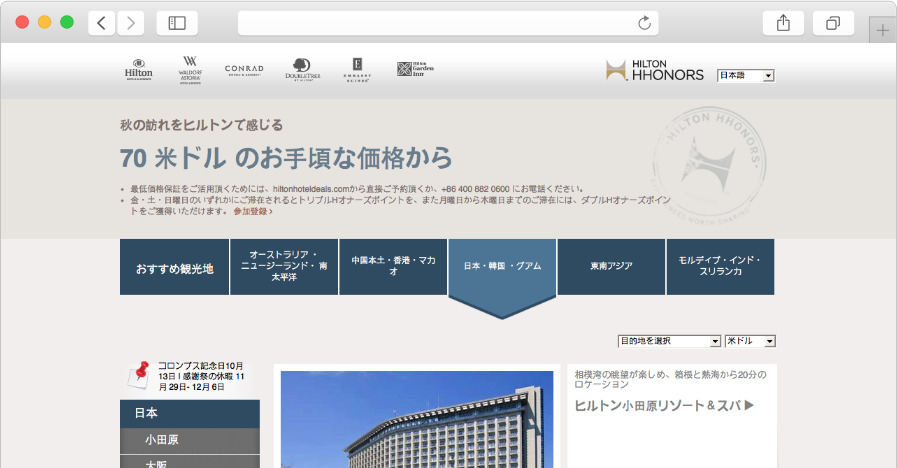Open the Hilton brand logo

pyautogui.click(x=138, y=70)
